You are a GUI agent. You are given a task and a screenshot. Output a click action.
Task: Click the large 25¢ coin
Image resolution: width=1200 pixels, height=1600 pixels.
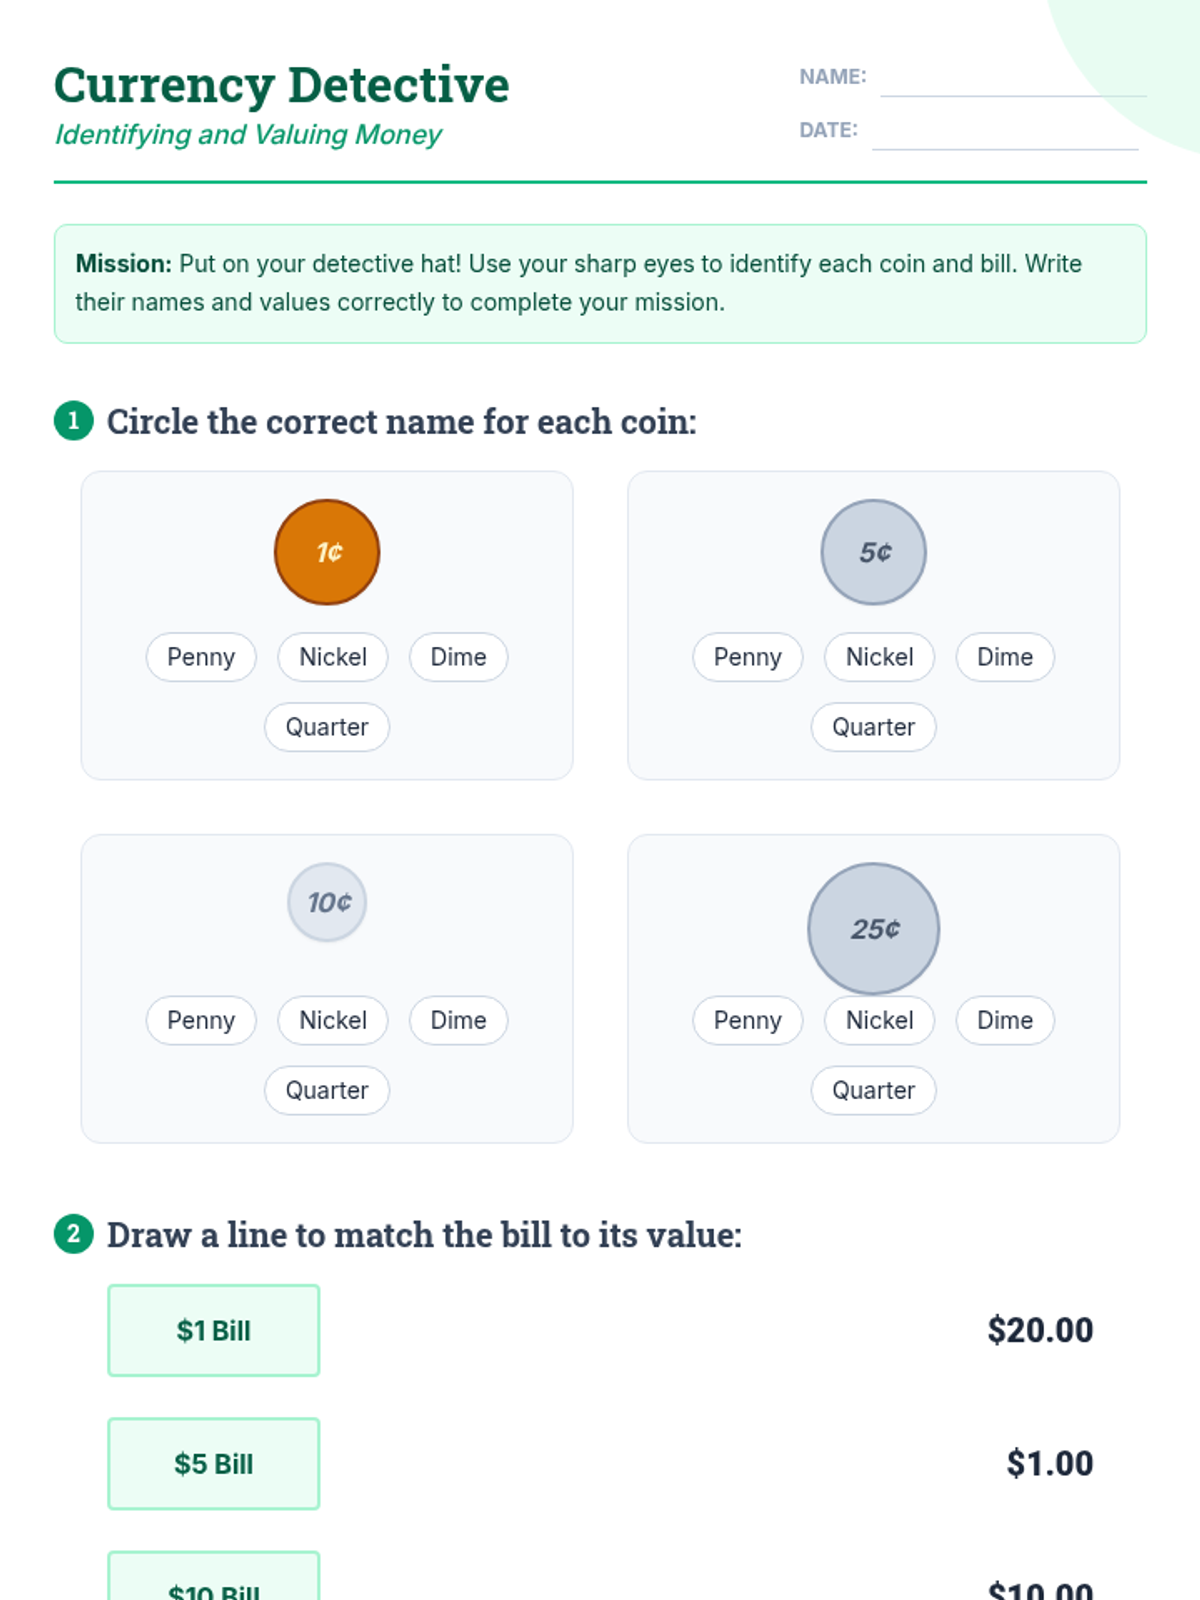pos(873,929)
